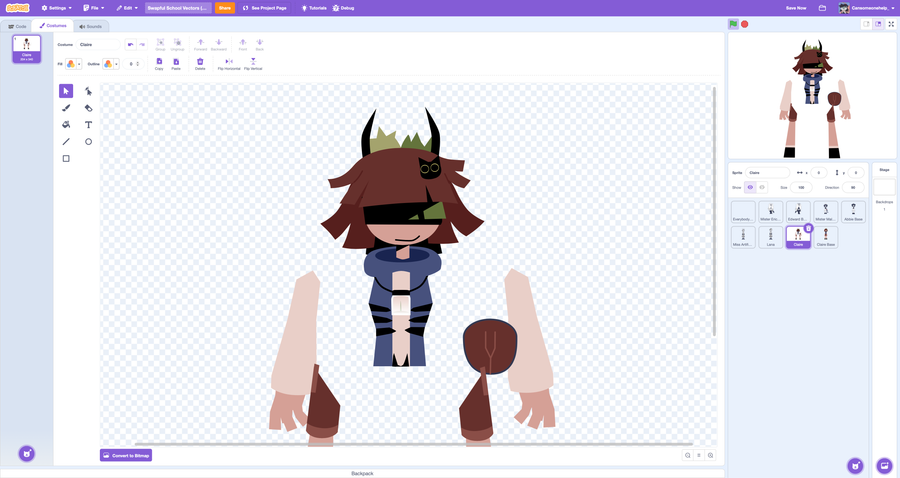900x478 pixels.
Task: Hide sprite with the crossed eye toggle
Action: (x=762, y=188)
